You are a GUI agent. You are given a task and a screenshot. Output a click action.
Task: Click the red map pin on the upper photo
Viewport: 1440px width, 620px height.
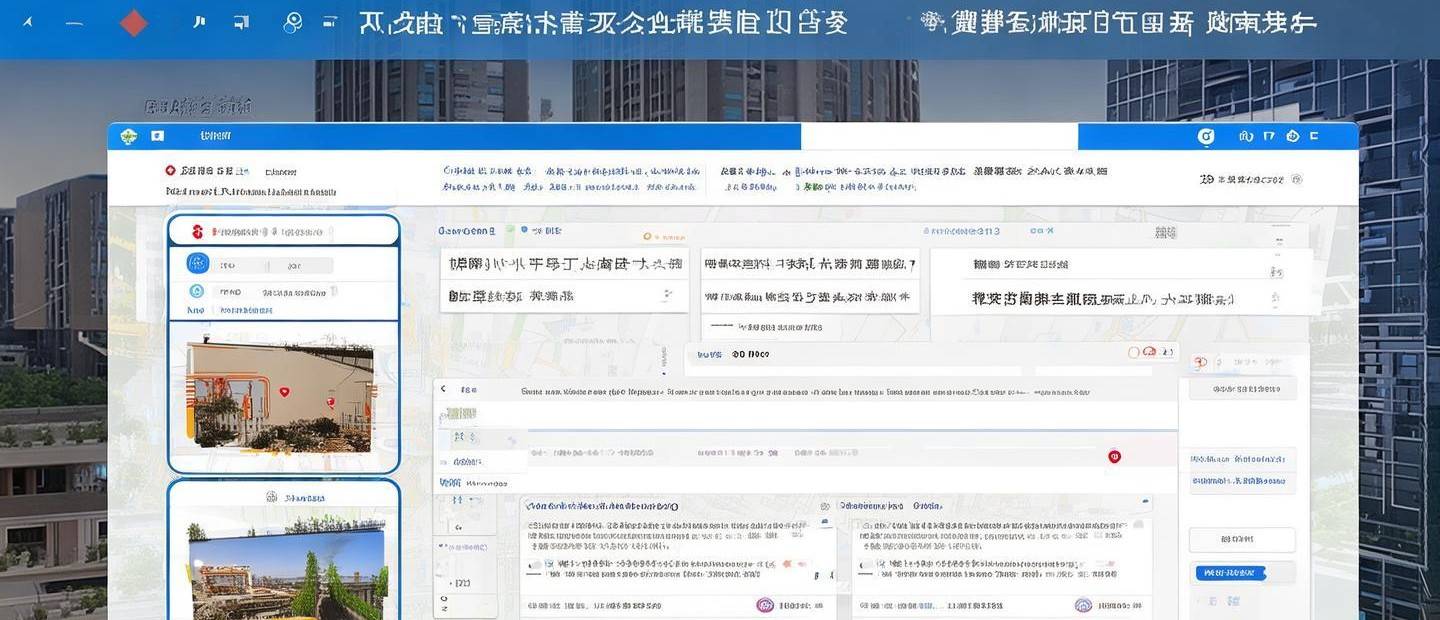click(284, 392)
